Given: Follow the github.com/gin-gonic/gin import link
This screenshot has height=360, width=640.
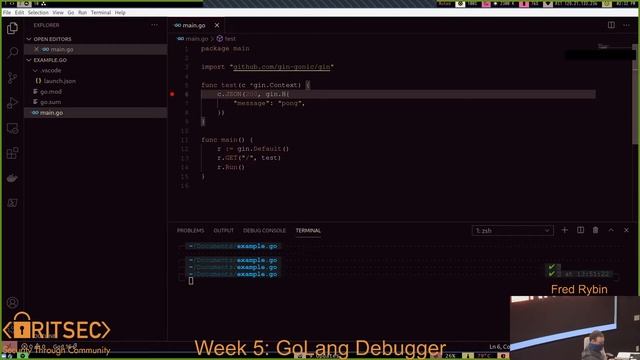Looking at the screenshot, I should tap(282, 67).
